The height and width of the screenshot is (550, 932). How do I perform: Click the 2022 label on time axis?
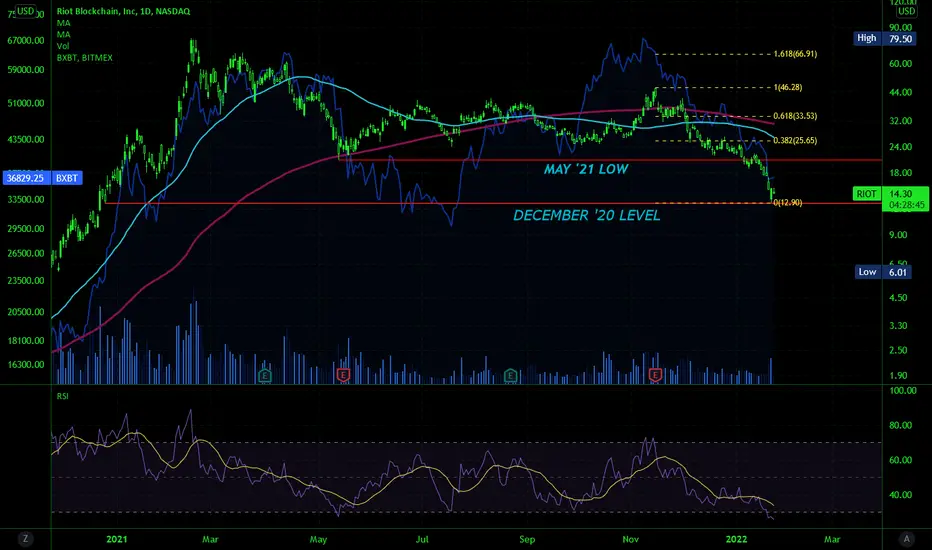[736, 539]
